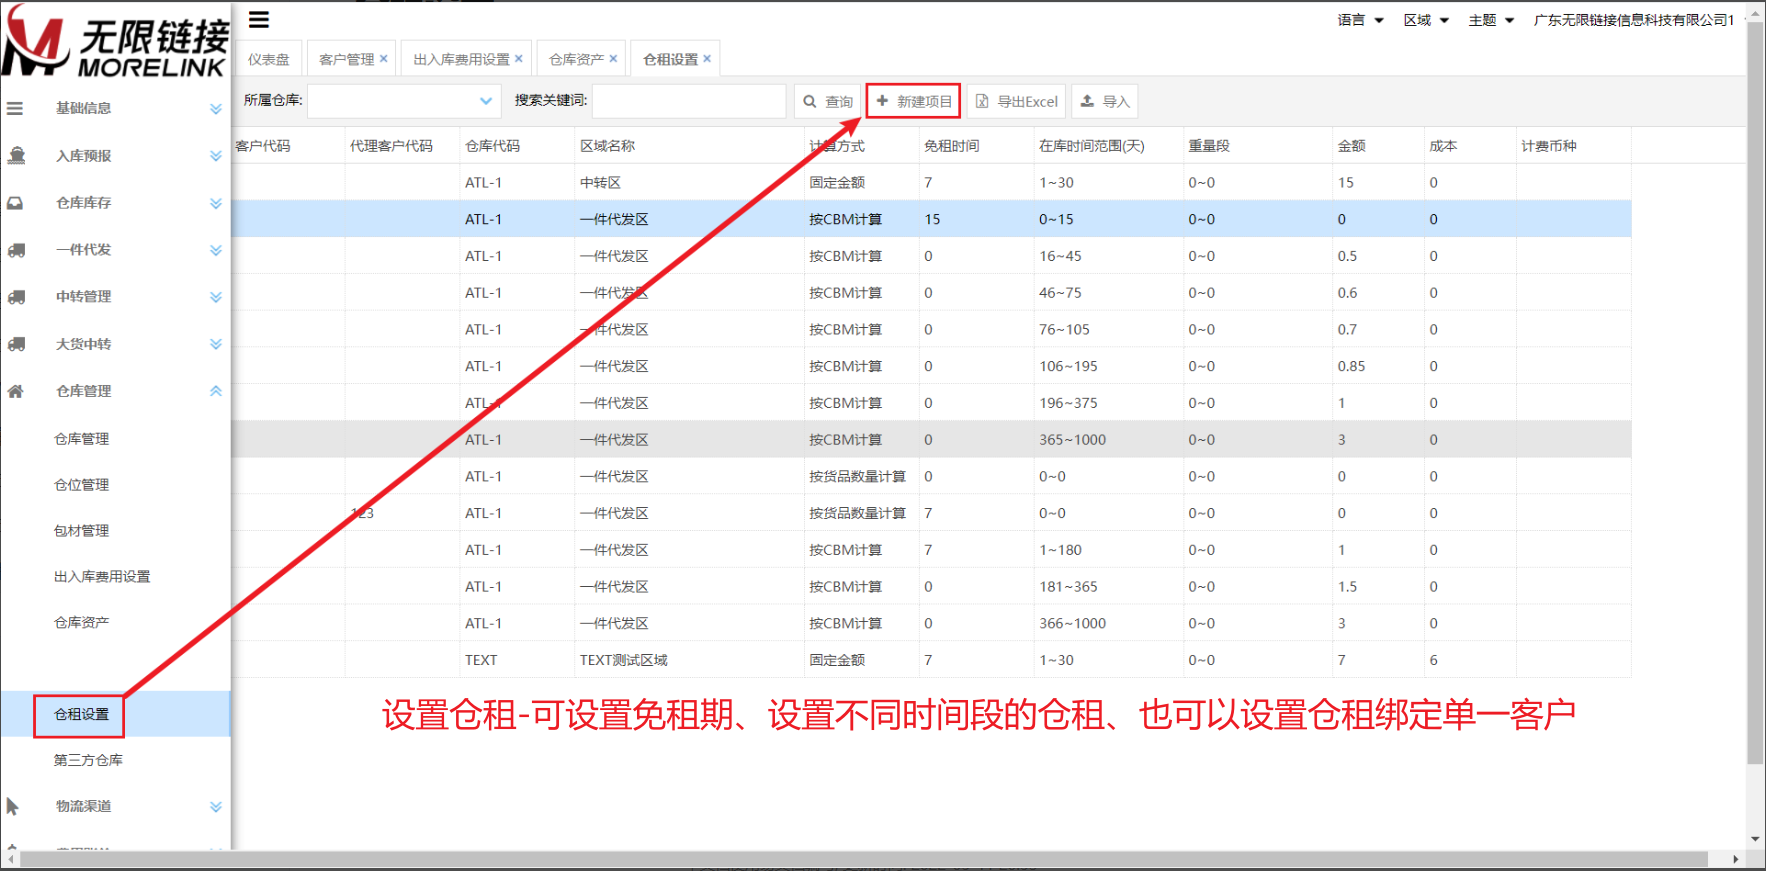Open the 所属仓库 dropdown
This screenshot has height=871, width=1766.
pos(403,101)
